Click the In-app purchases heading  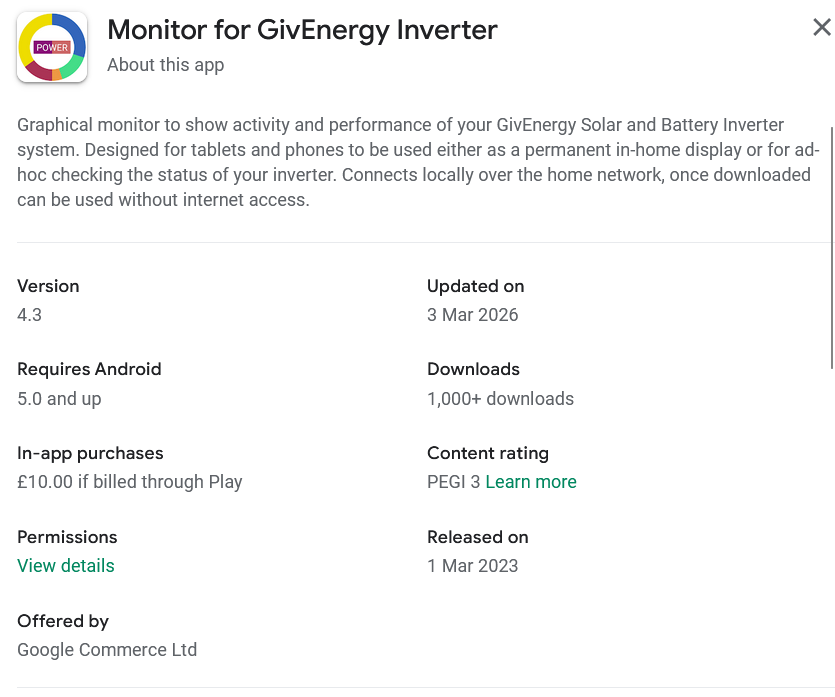coord(90,453)
